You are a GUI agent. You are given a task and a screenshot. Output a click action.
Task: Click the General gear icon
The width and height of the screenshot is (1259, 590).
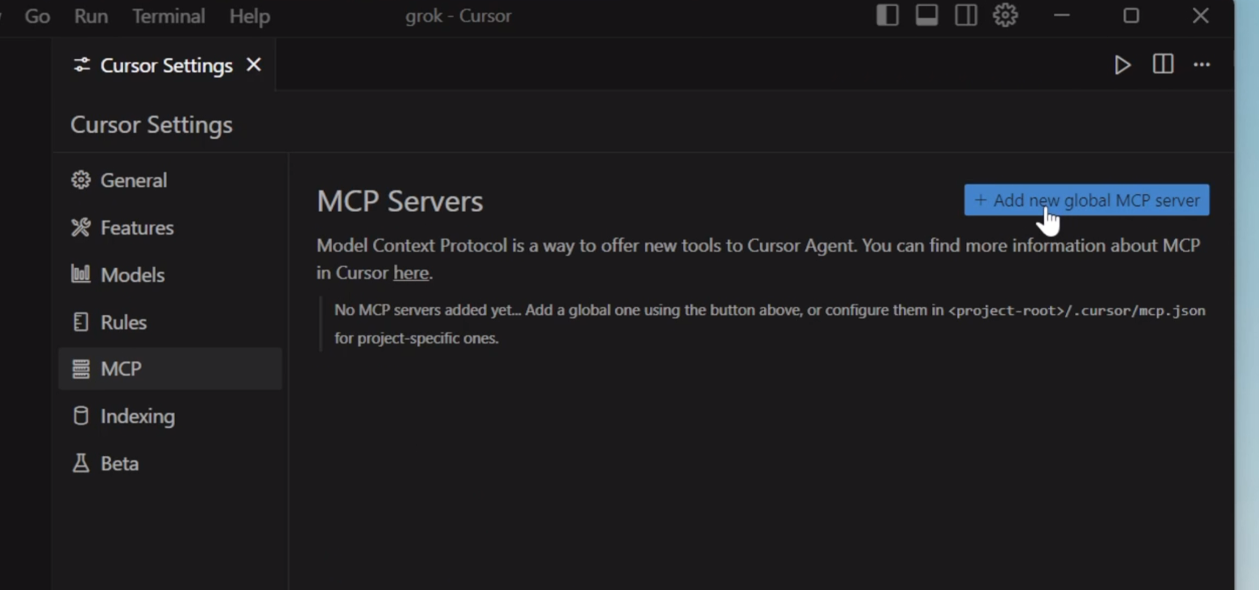coord(81,180)
